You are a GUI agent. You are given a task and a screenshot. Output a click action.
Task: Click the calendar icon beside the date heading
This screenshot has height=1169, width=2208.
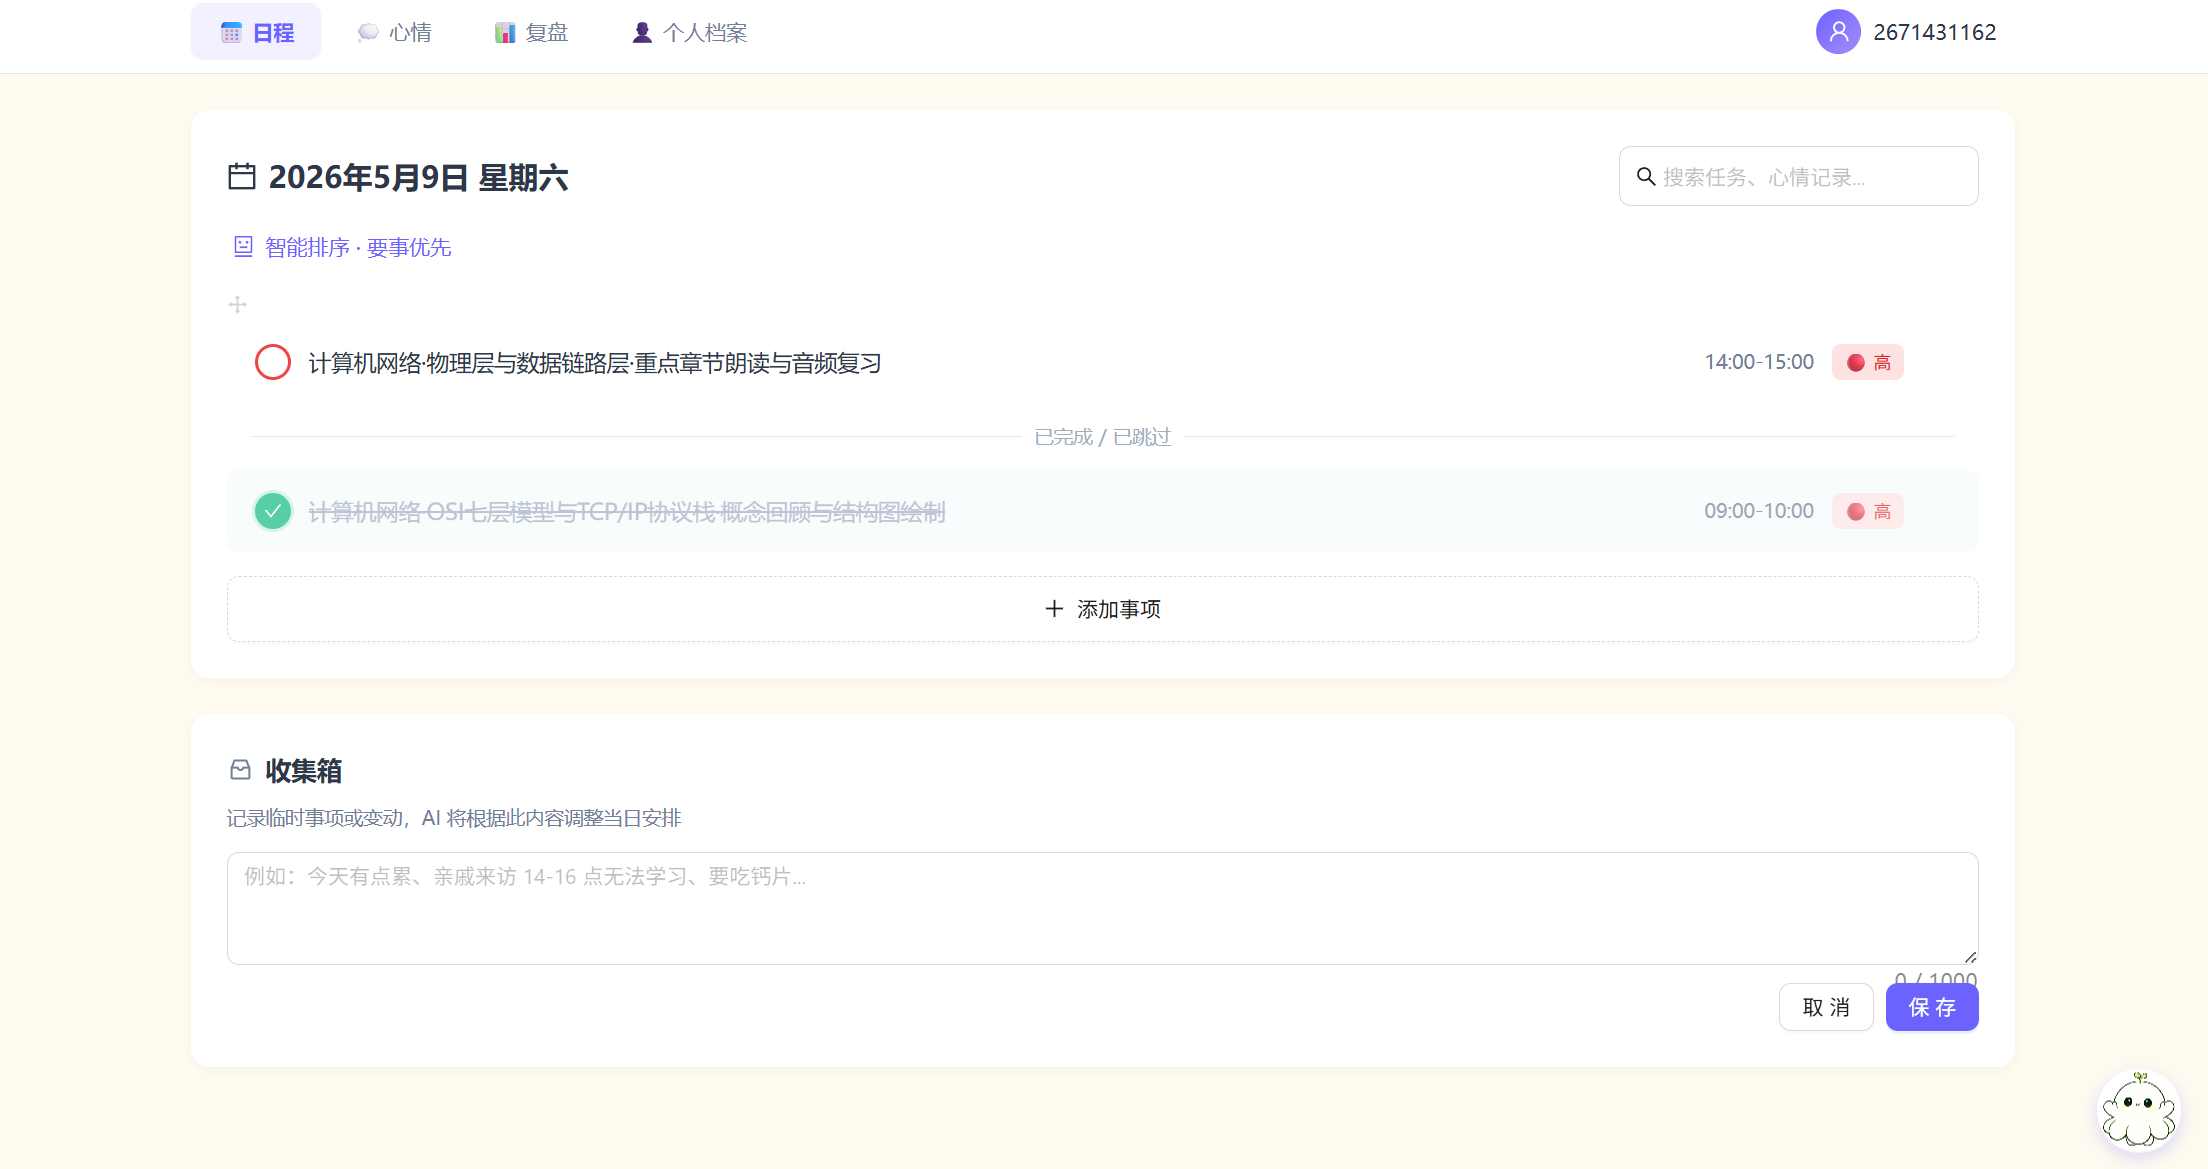tap(242, 177)
